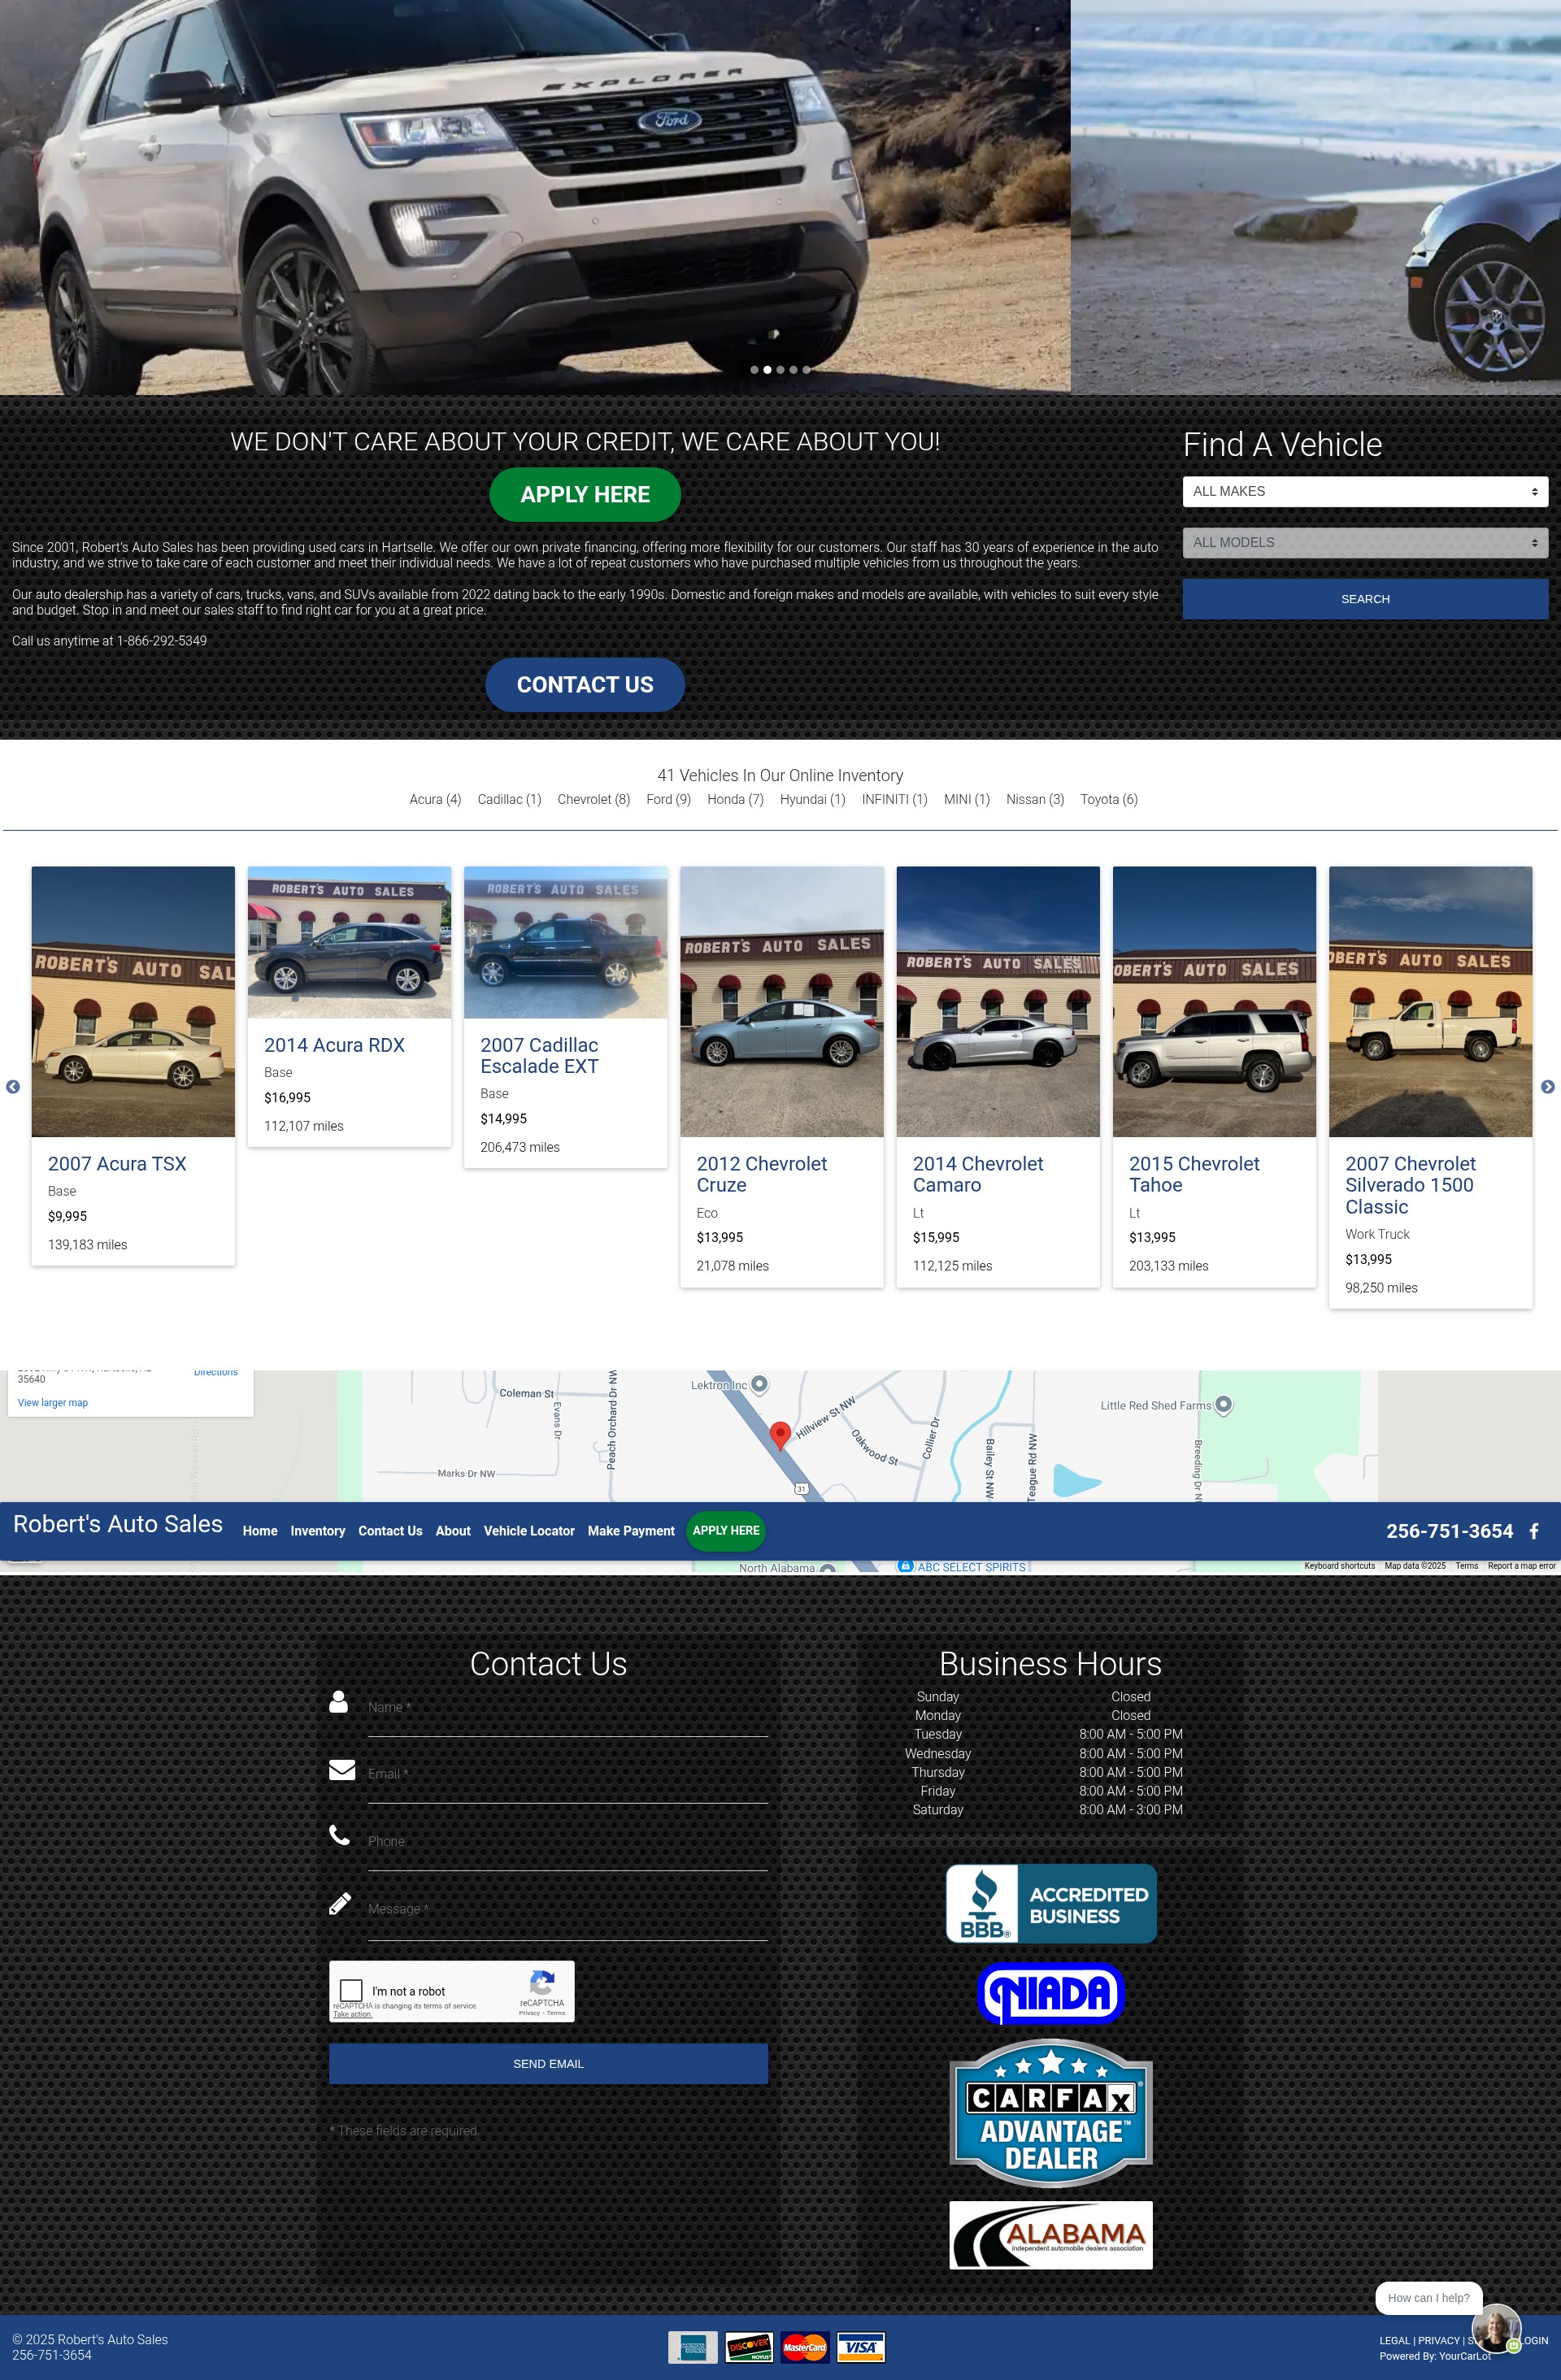Open the LEGAL footer link

[1394, 2341]
